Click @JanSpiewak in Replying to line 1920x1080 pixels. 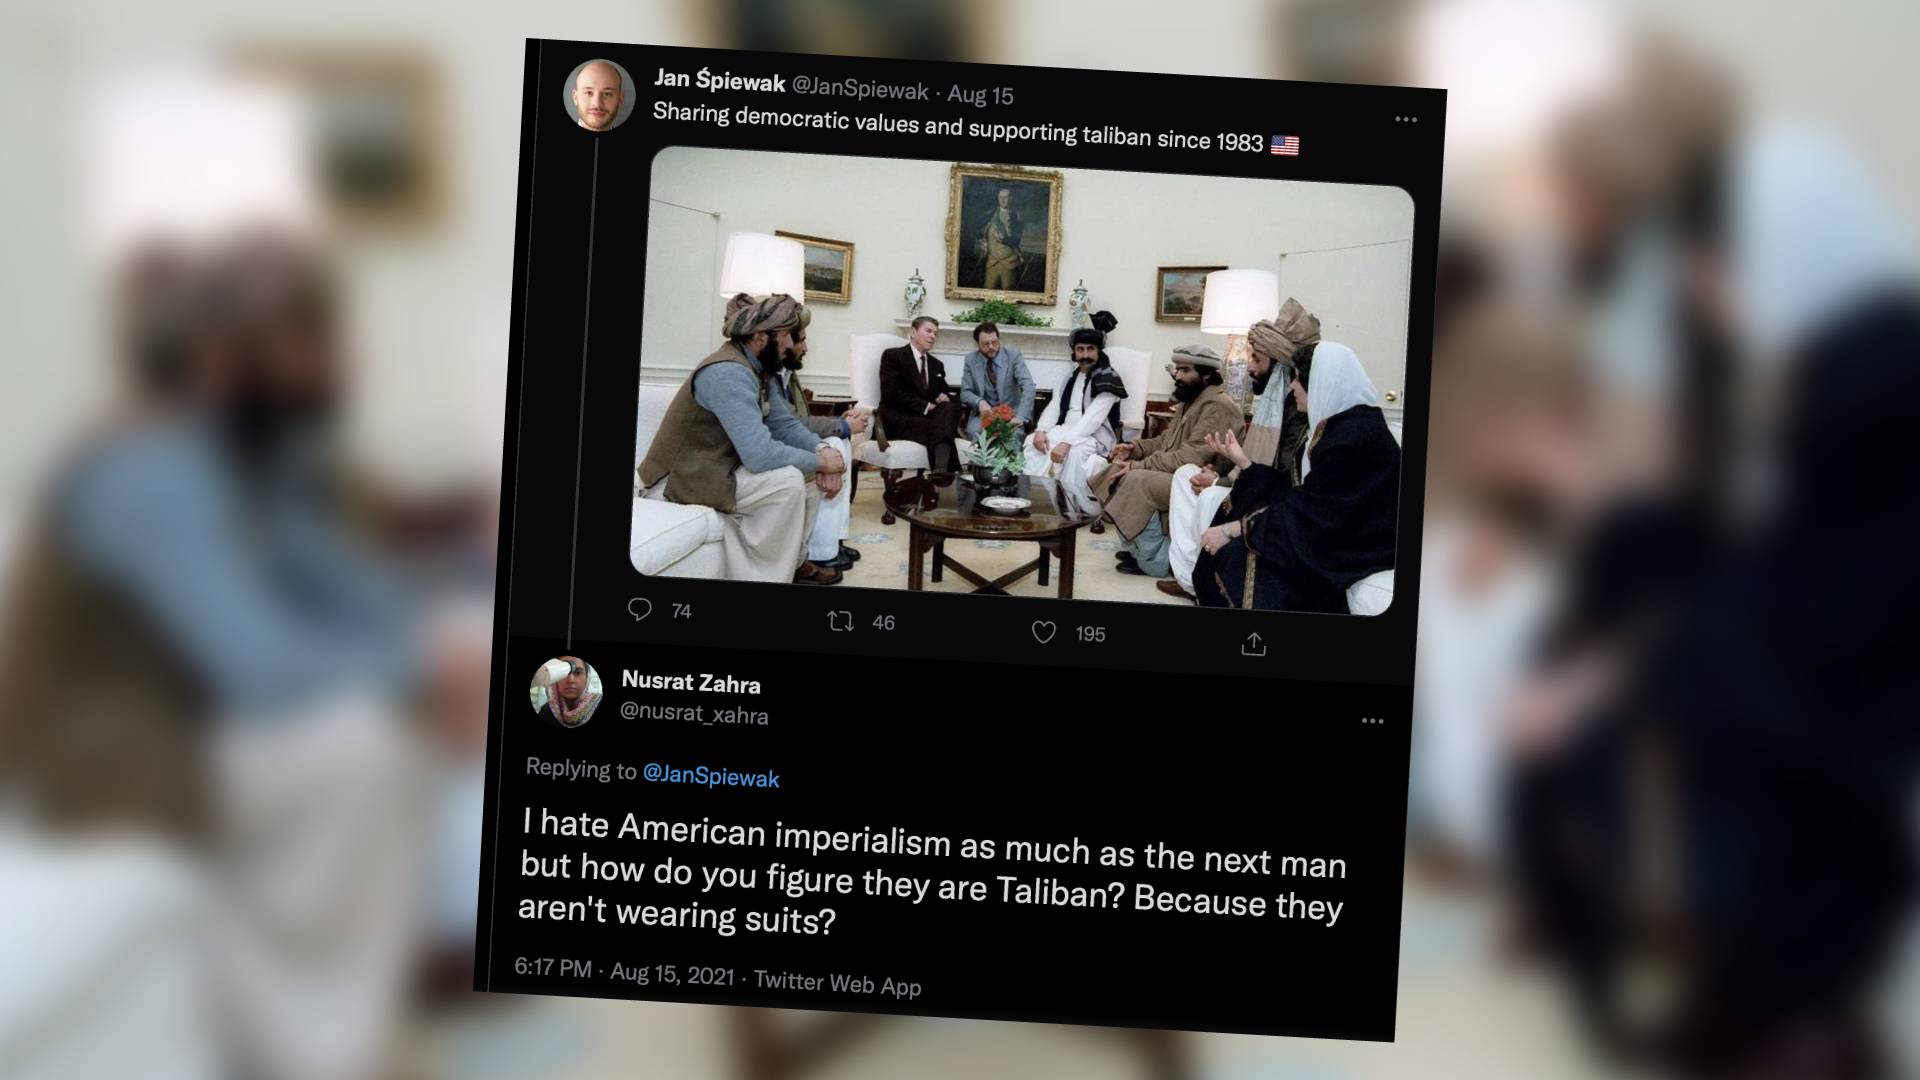click(711, 775)
